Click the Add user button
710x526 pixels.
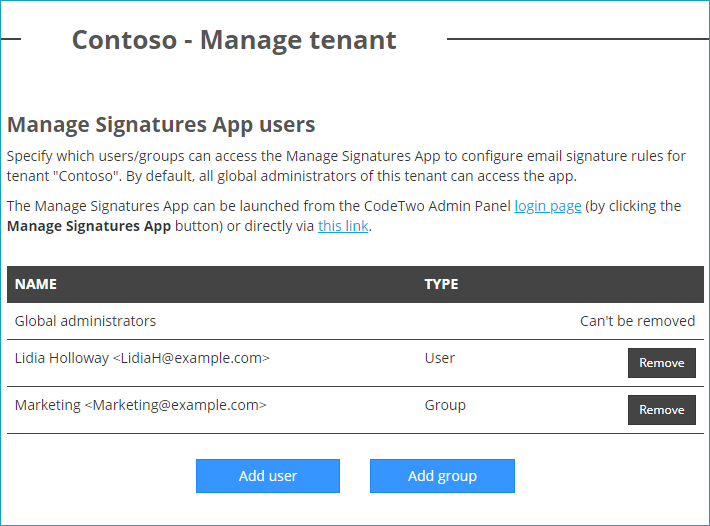268,476
